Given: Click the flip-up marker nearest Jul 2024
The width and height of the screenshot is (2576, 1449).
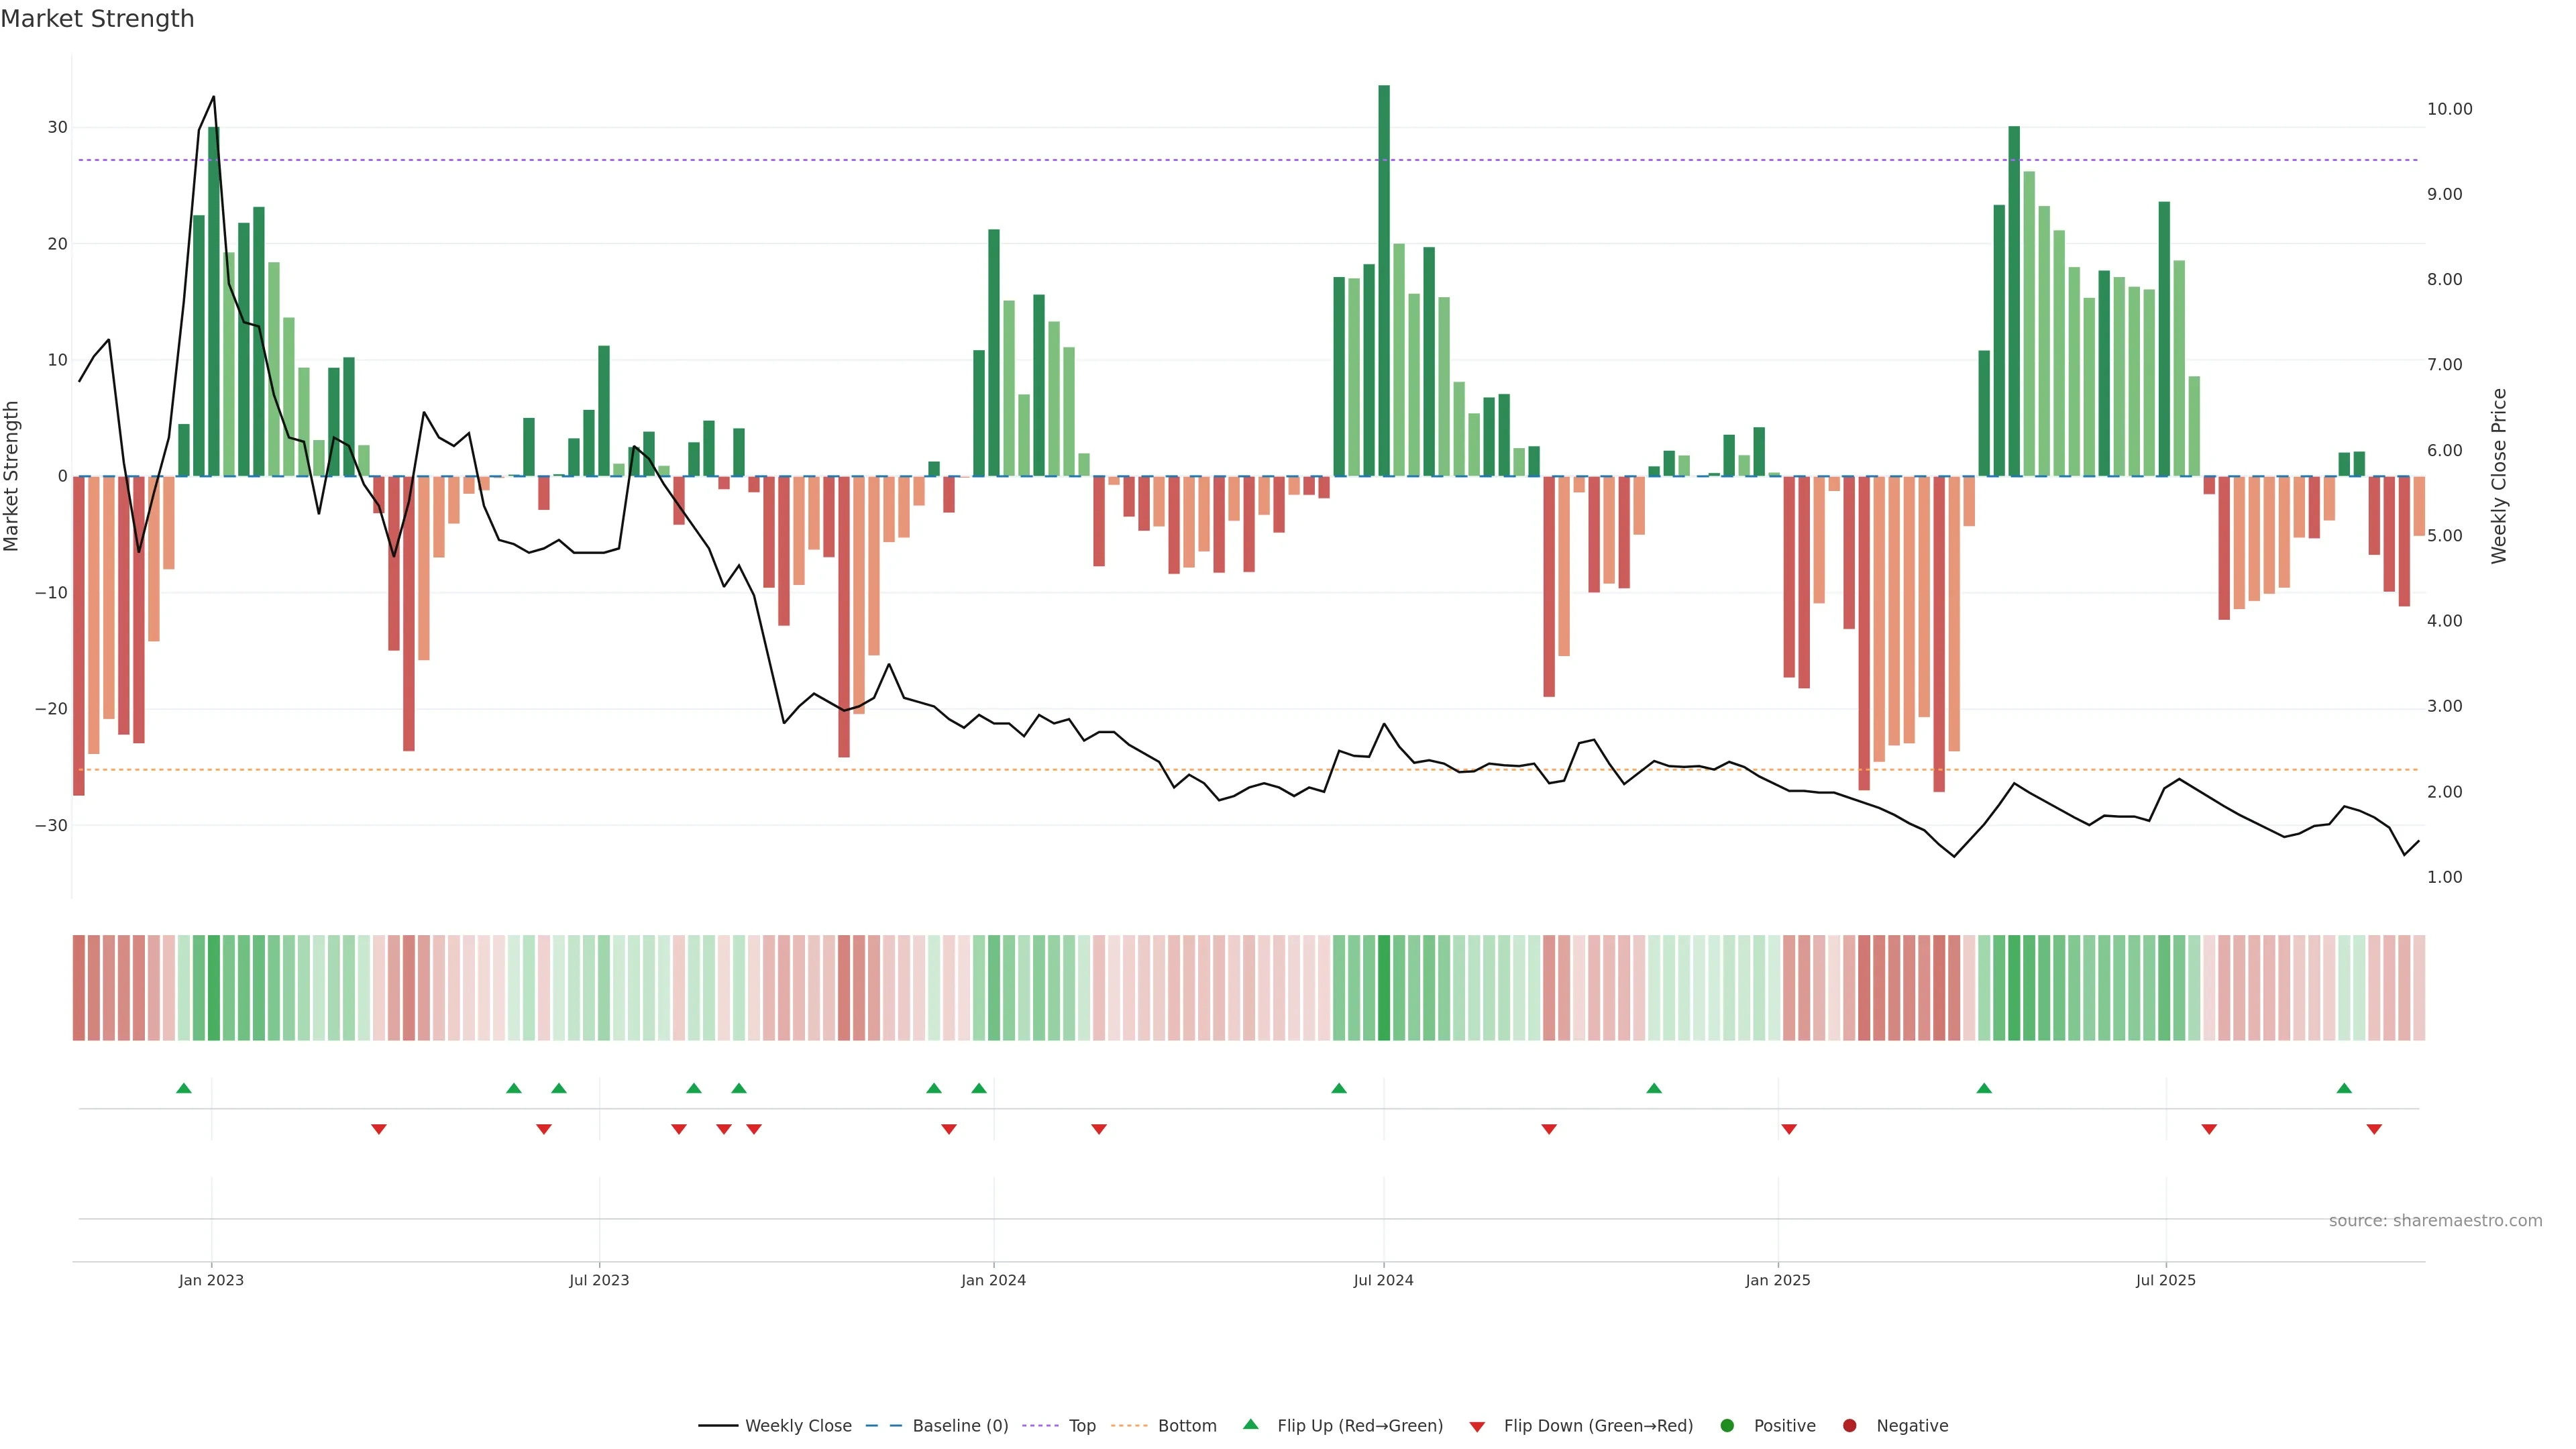Looking at the screenshot, I should tap(1339, 1088).
